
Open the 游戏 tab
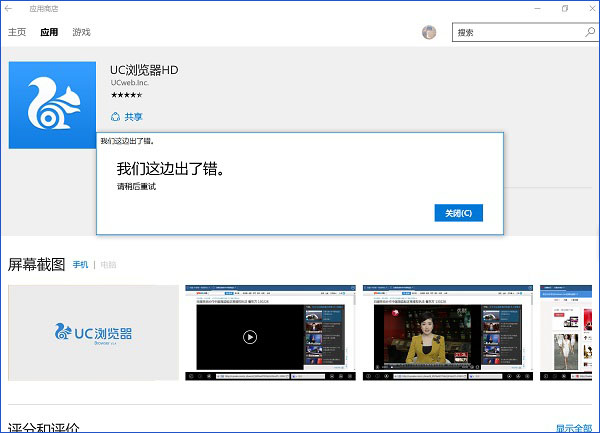pos(81,32)
